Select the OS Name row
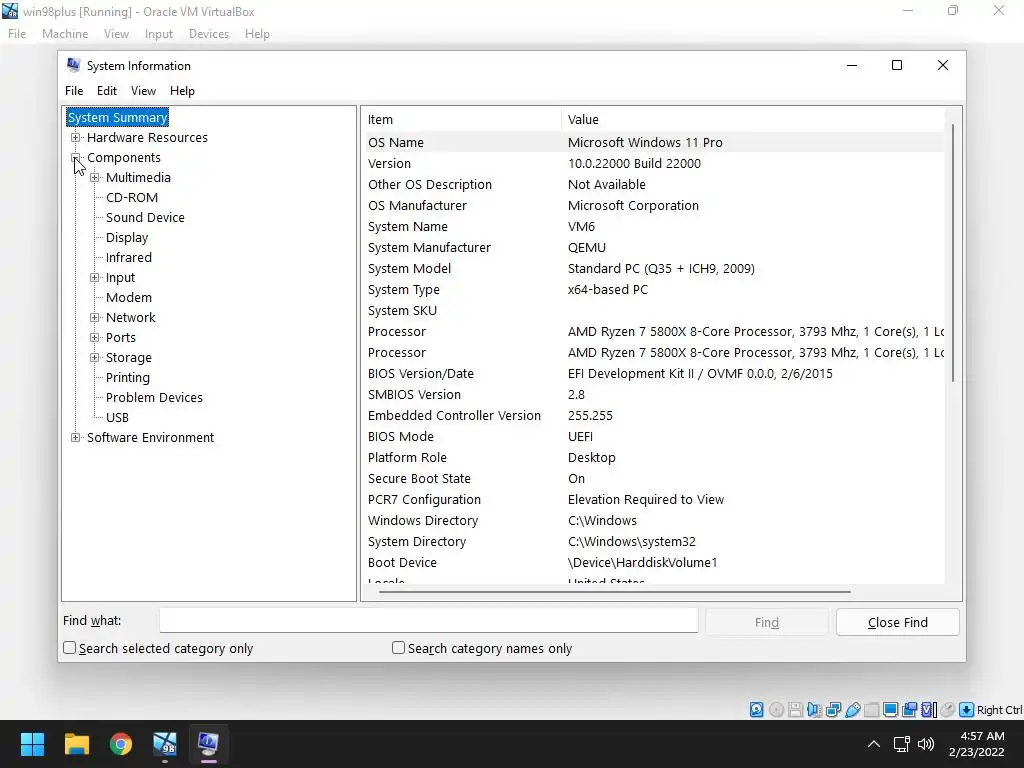This screenshot has width=1024, height=768. pyautogui.click(x=653, y=142)
